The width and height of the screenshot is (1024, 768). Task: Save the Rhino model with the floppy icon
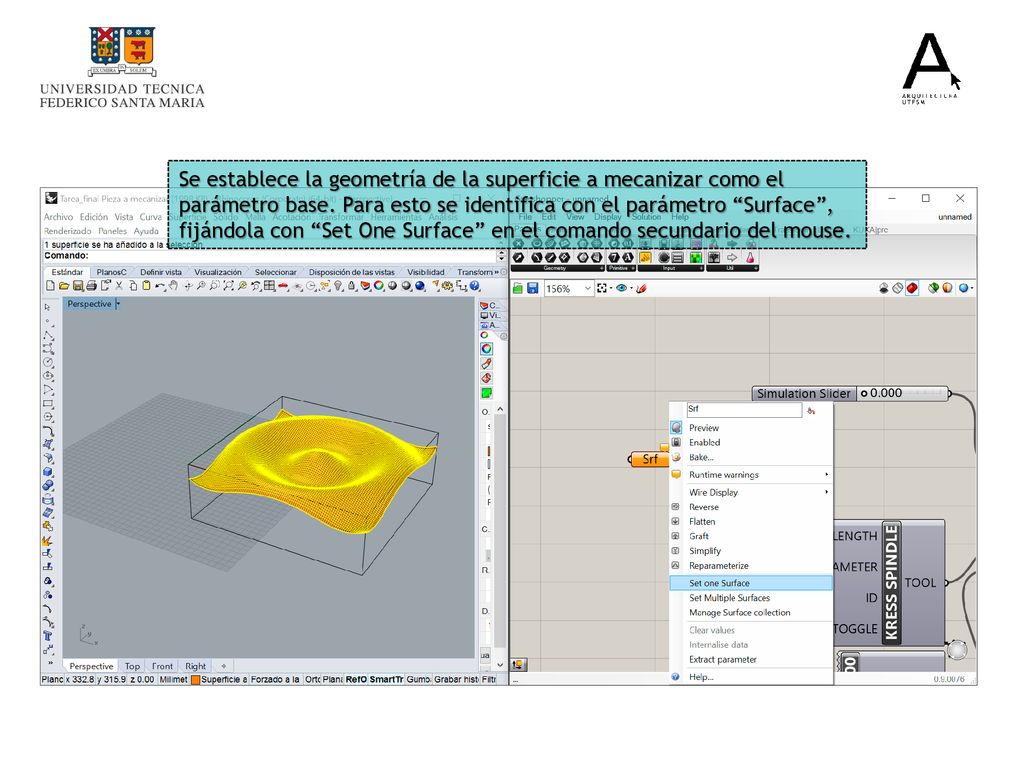click(x=78, y=285)
